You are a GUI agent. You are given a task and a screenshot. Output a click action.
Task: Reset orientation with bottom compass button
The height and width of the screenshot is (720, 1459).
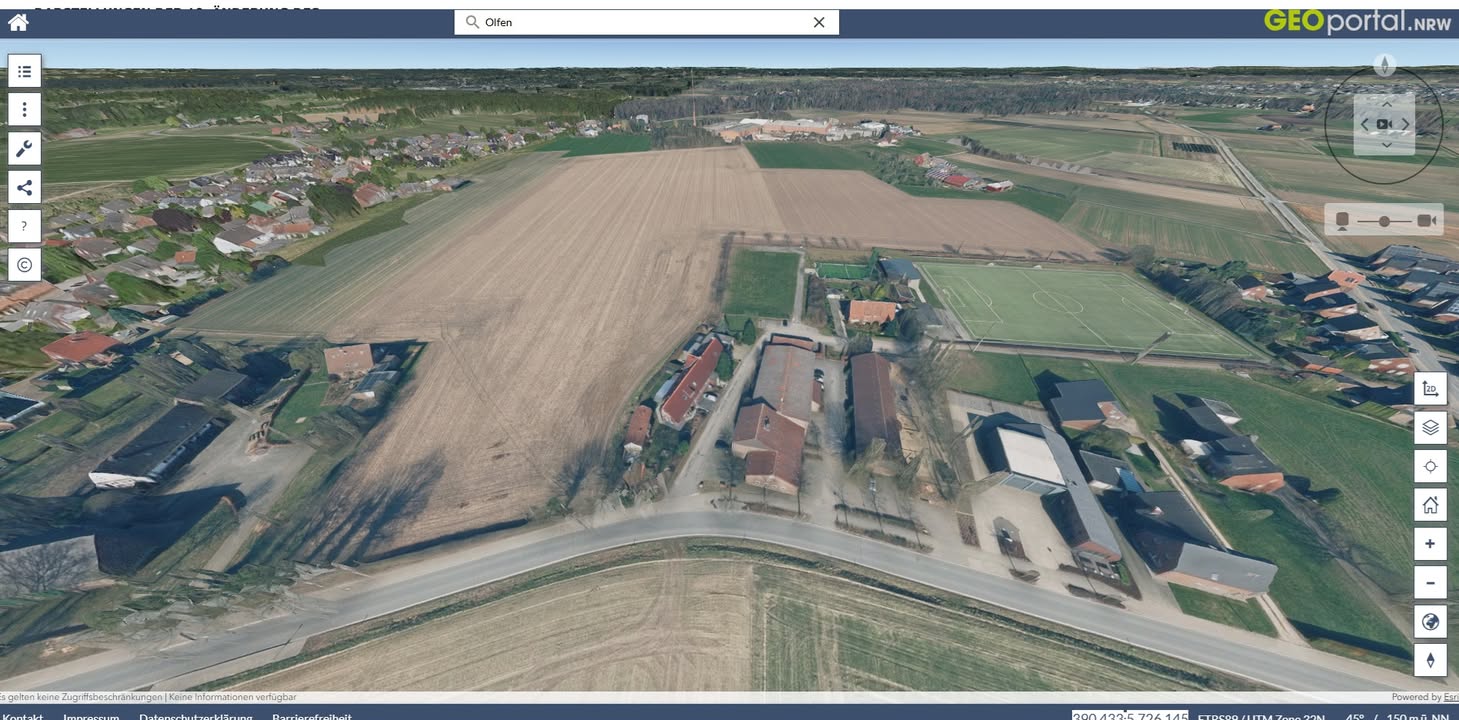tap(1430, 660)
